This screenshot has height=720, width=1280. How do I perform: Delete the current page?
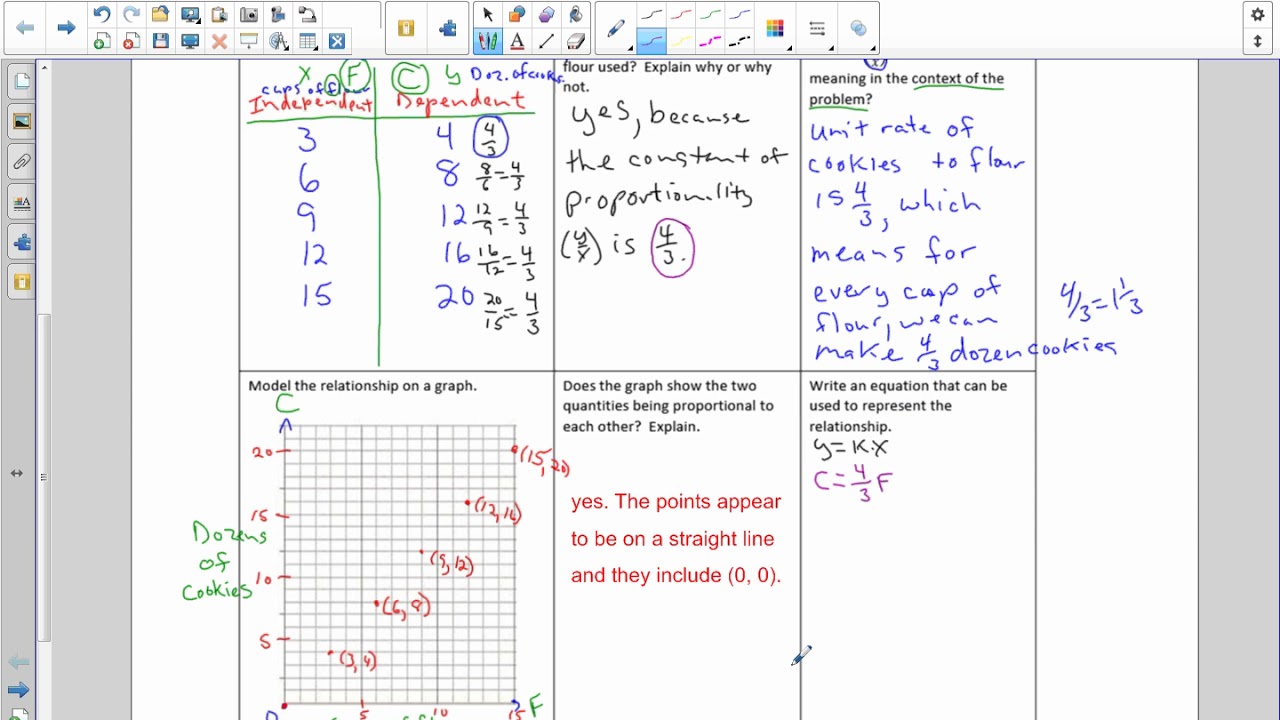[131, 41]
